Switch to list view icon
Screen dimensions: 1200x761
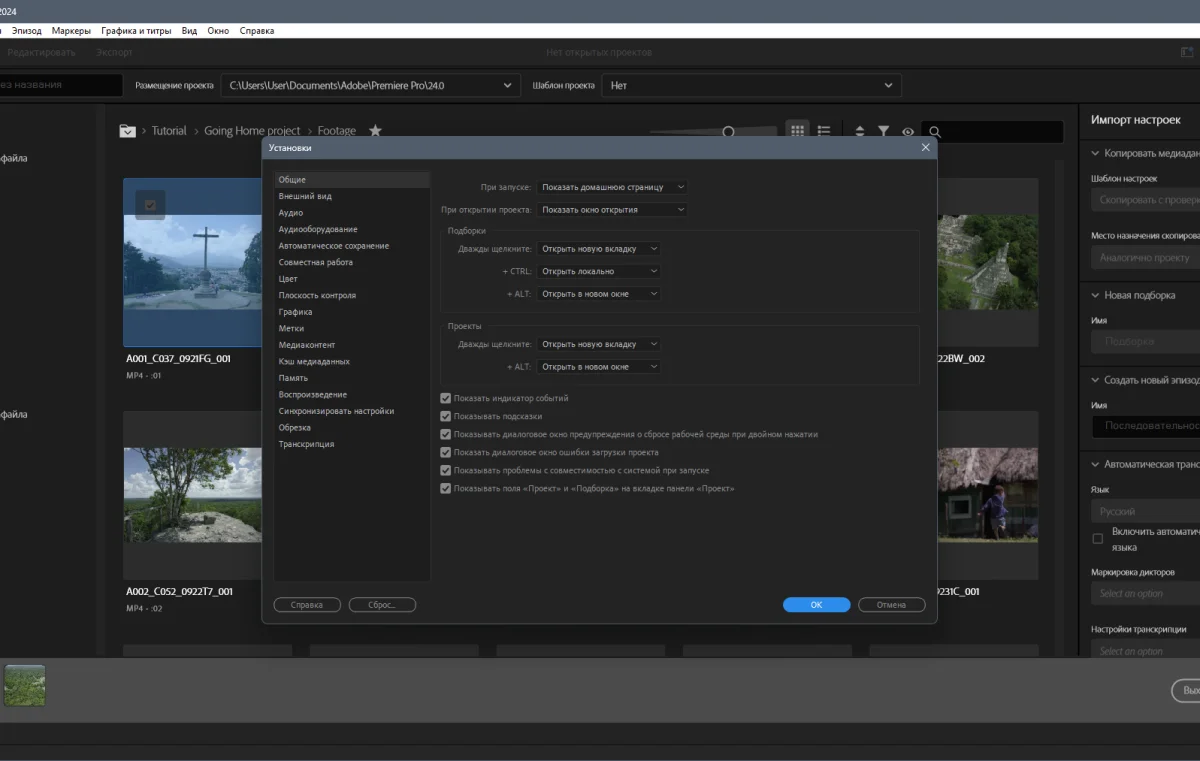(824, 131)
